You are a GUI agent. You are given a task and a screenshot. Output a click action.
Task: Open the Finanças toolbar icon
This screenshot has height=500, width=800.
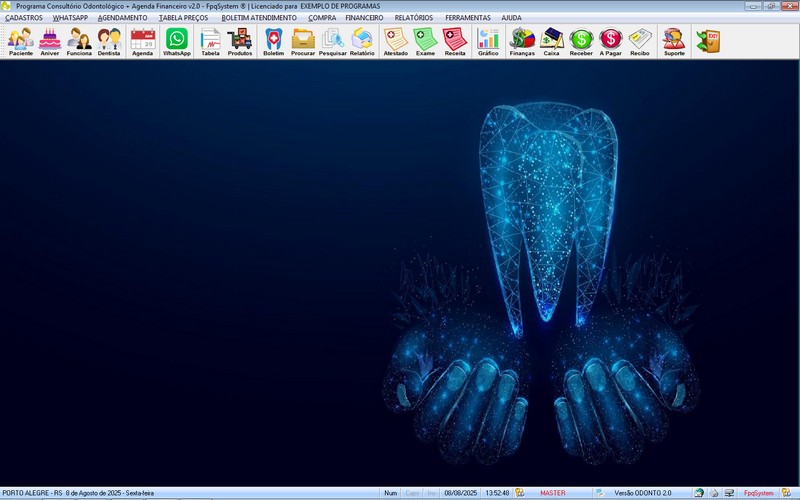pyautogui.click(x=522, y=40)
